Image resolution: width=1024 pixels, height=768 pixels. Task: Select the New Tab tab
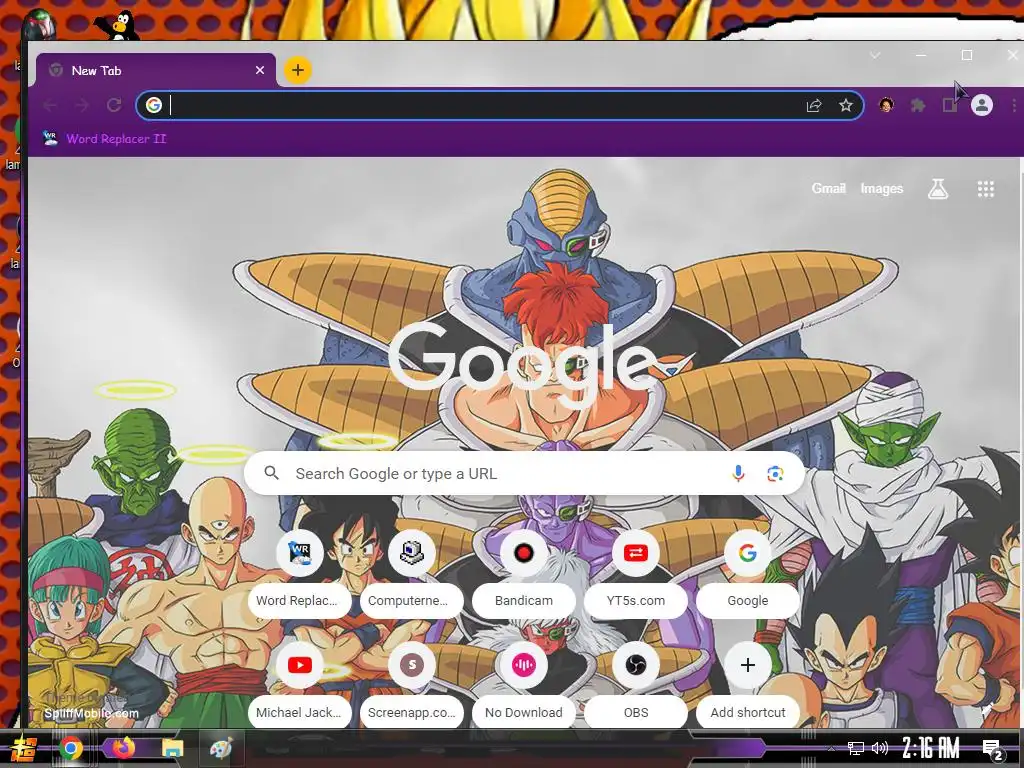[156, 70]
